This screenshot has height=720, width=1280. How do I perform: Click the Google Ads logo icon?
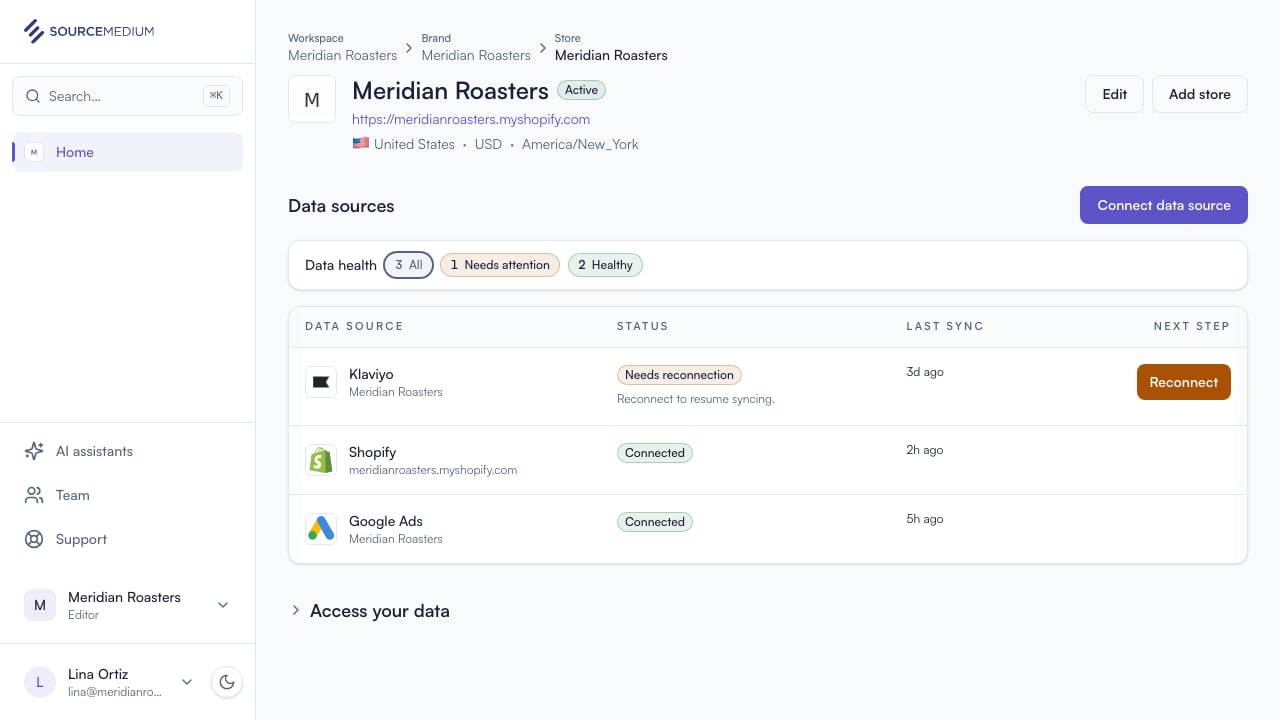(321, 529)
